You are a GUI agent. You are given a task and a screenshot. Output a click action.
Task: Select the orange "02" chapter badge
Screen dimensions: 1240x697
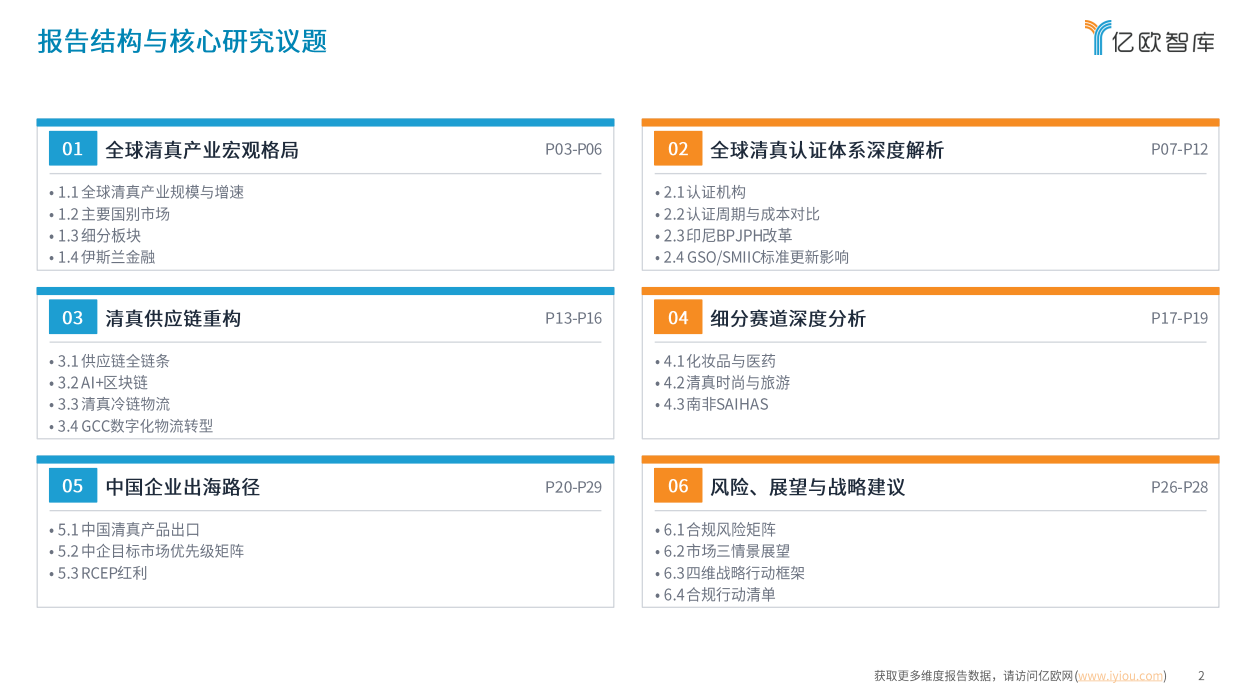coord(679,148)
